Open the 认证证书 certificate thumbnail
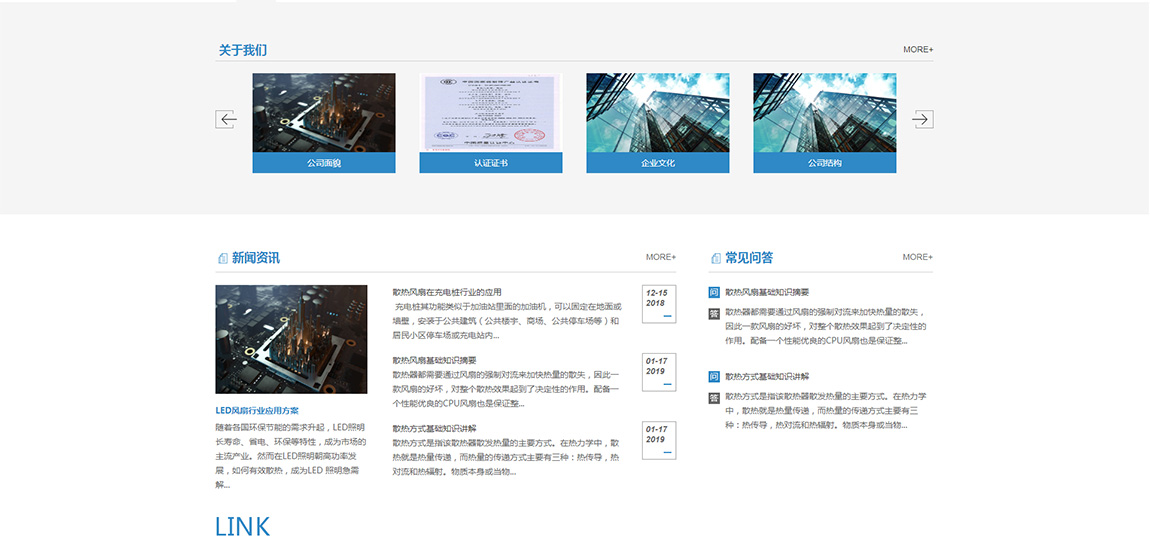1150x560 pixels. (491, 113)
